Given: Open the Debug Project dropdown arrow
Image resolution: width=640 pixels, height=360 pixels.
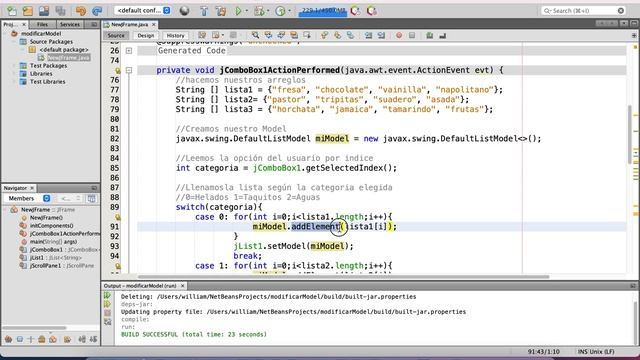Looking at the screenshot, I should (268, 11).
